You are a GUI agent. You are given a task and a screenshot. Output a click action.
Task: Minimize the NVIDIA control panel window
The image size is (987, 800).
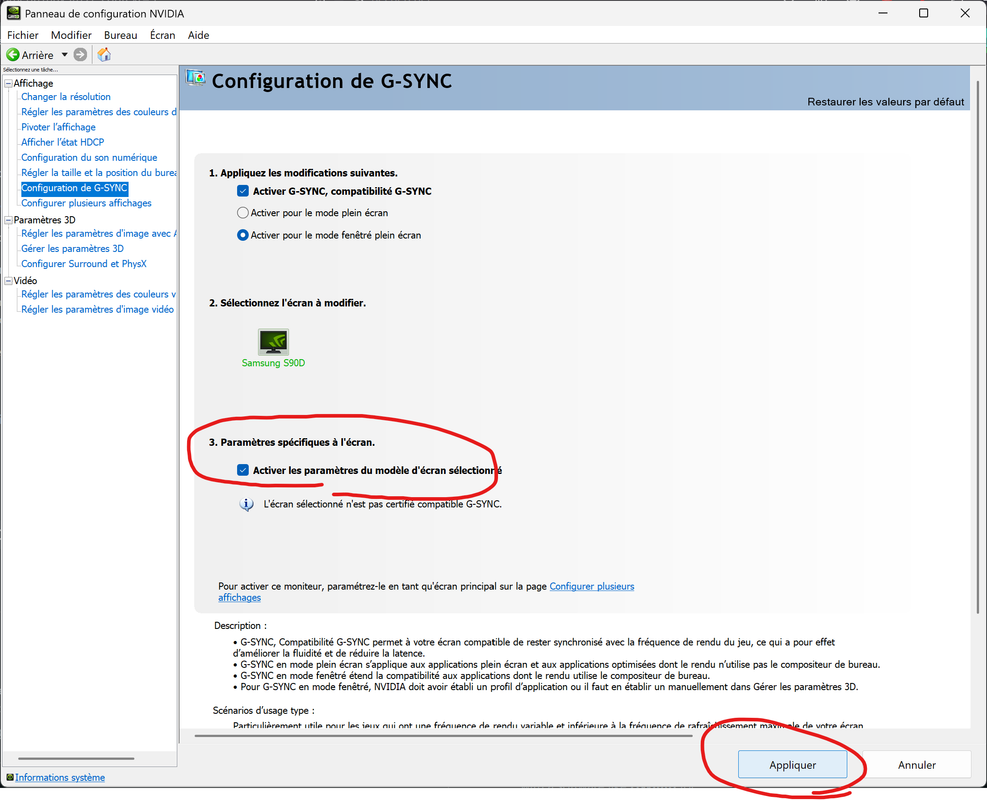pos(883,13)
